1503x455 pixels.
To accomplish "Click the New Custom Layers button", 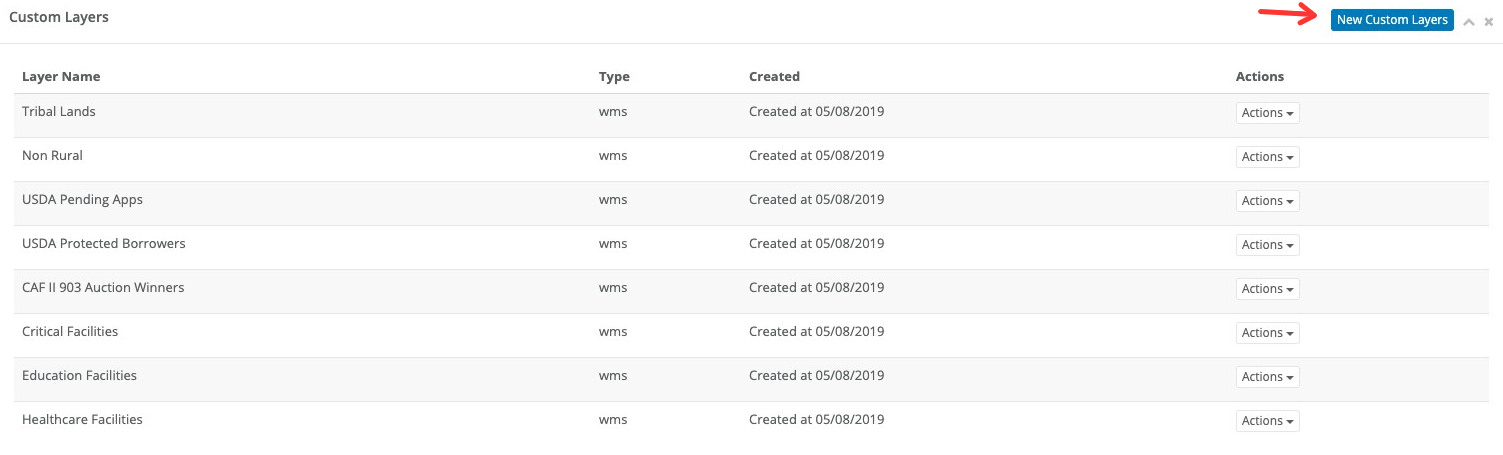I will [x=1391, y=20].
